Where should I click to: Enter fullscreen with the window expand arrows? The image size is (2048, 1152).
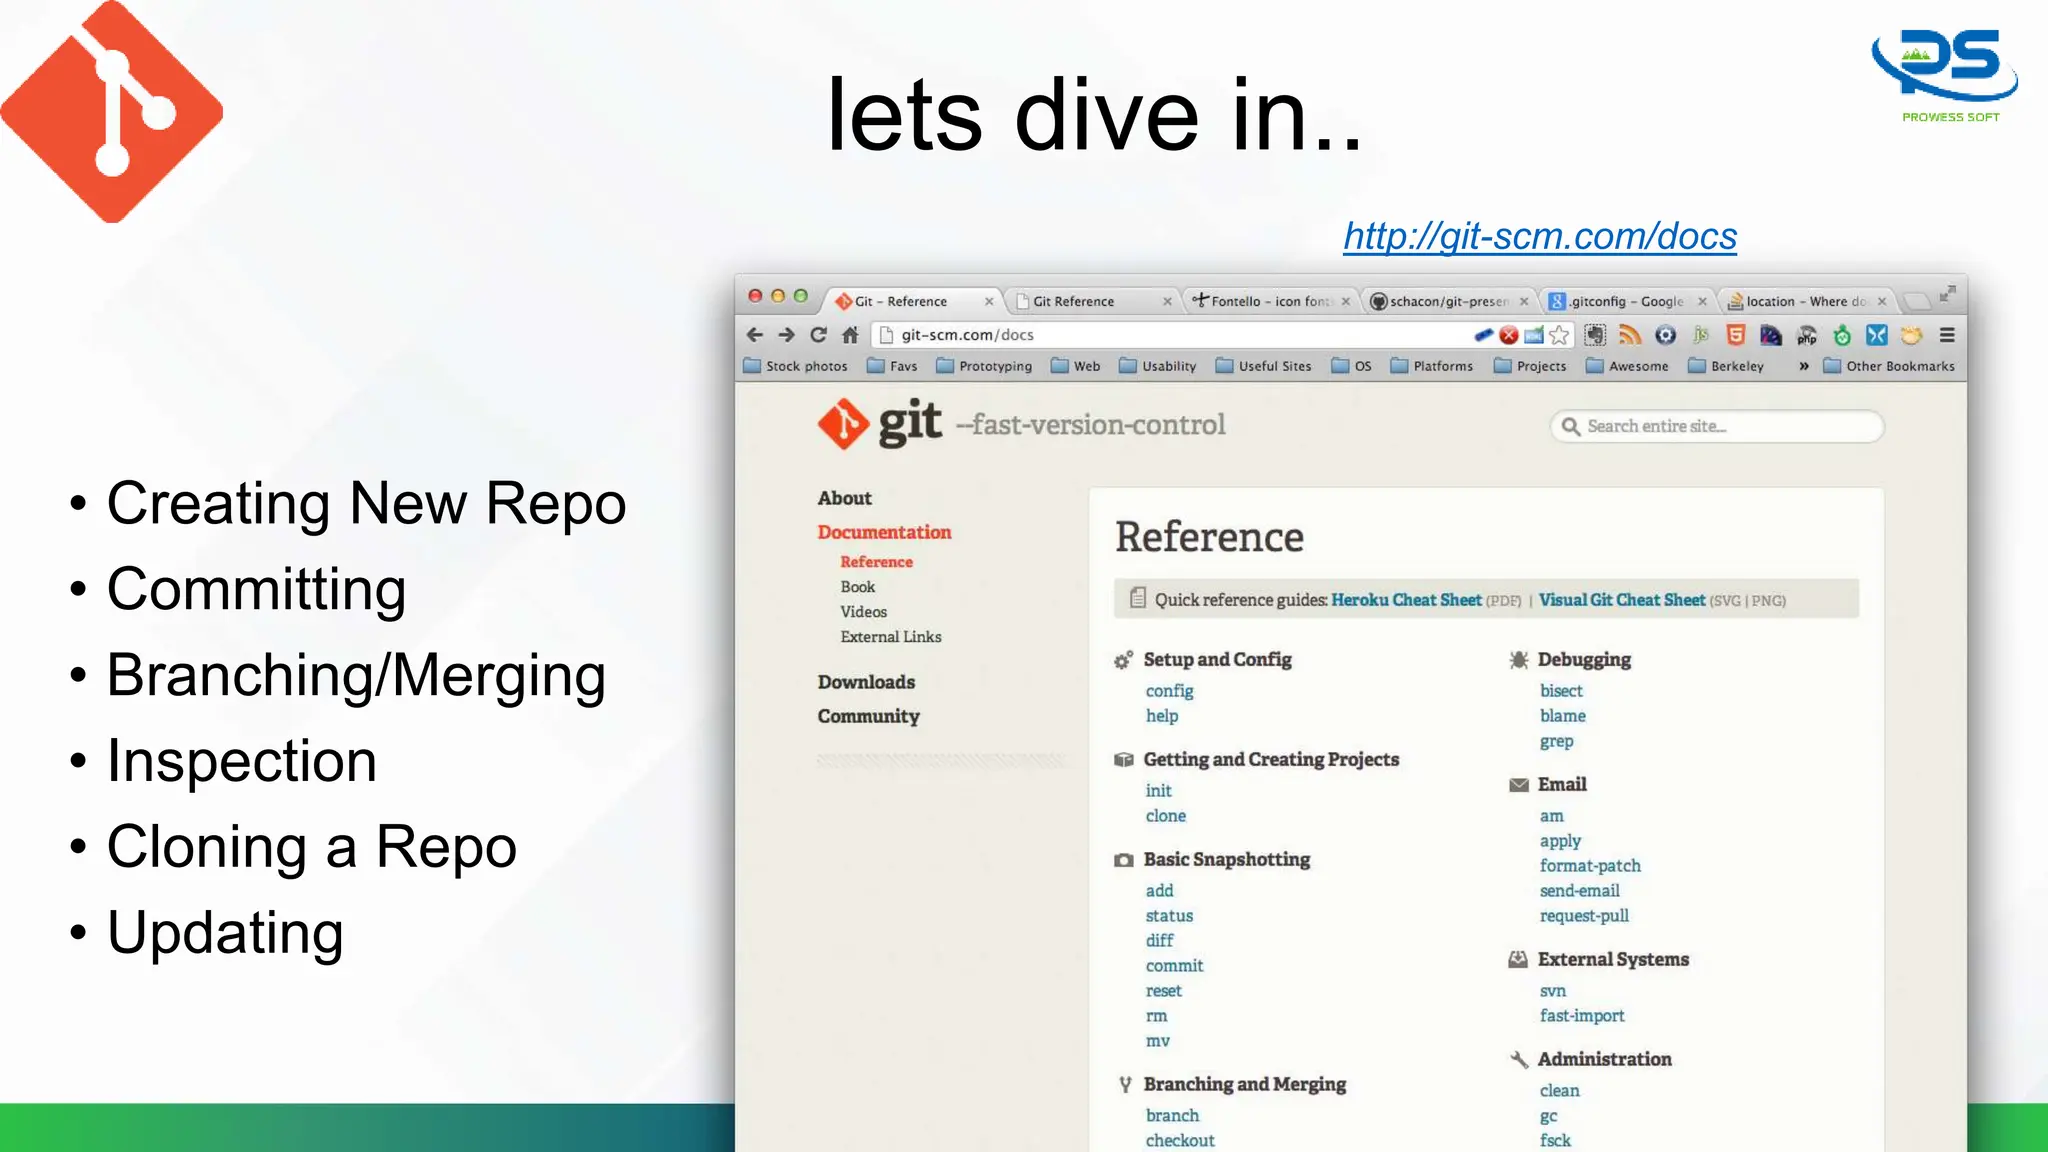(1947, 294)
